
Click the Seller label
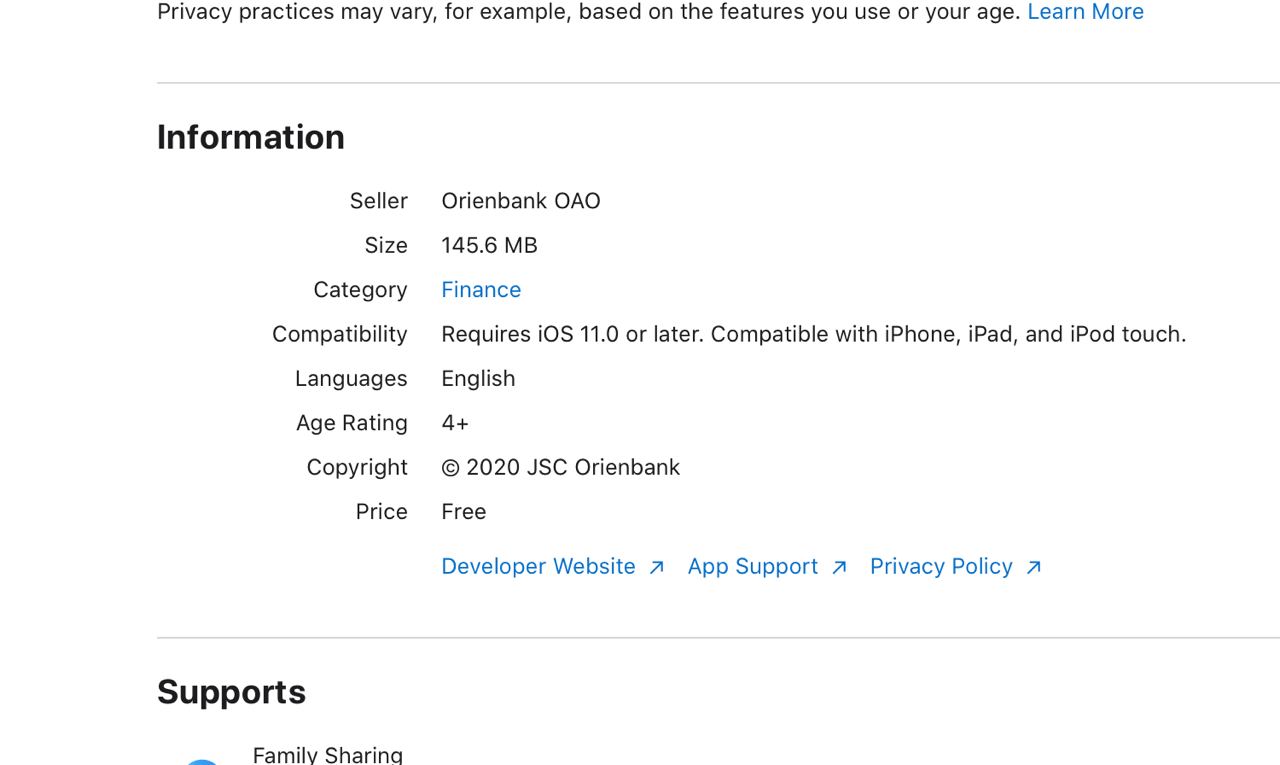379,201
